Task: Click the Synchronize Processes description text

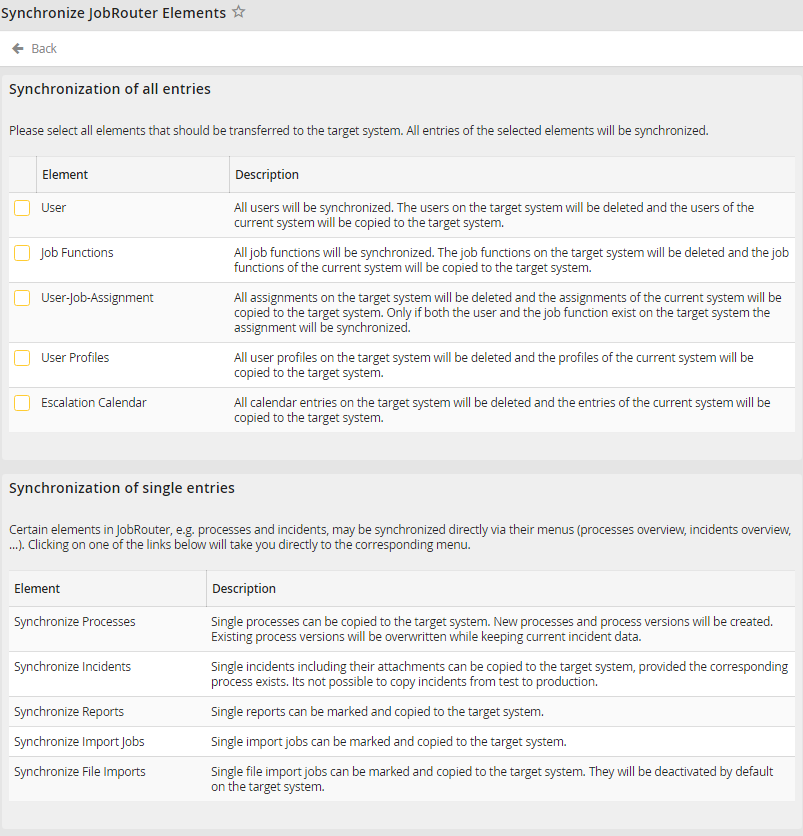Action: coord(492,629)
